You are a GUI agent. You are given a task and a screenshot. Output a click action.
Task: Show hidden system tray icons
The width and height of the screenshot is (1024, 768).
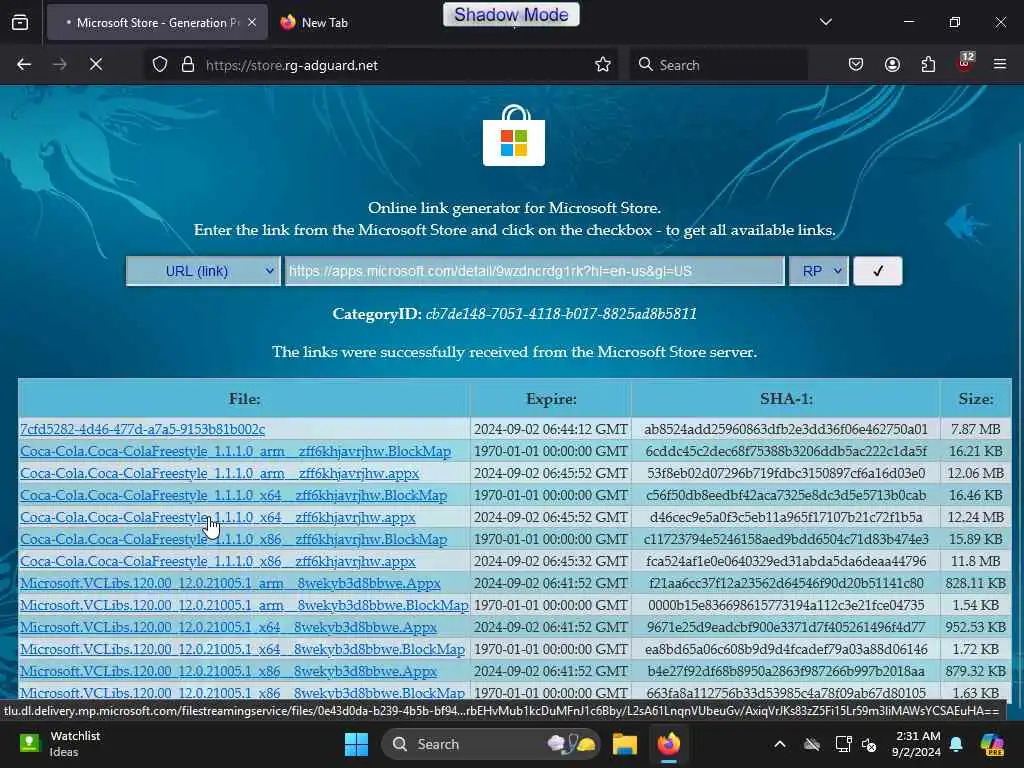pyautogui.click(x=780, y=744)
